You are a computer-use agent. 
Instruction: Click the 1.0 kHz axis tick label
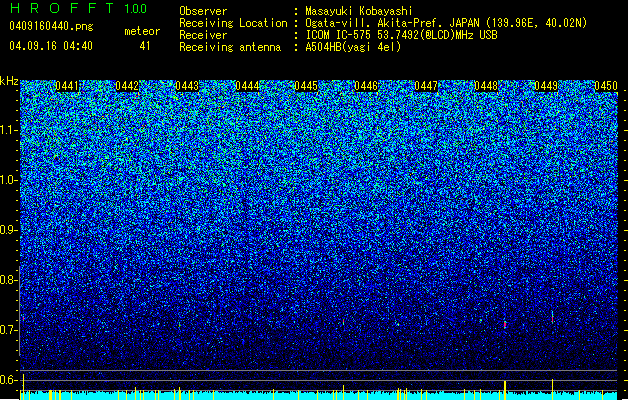click(8, 180)
